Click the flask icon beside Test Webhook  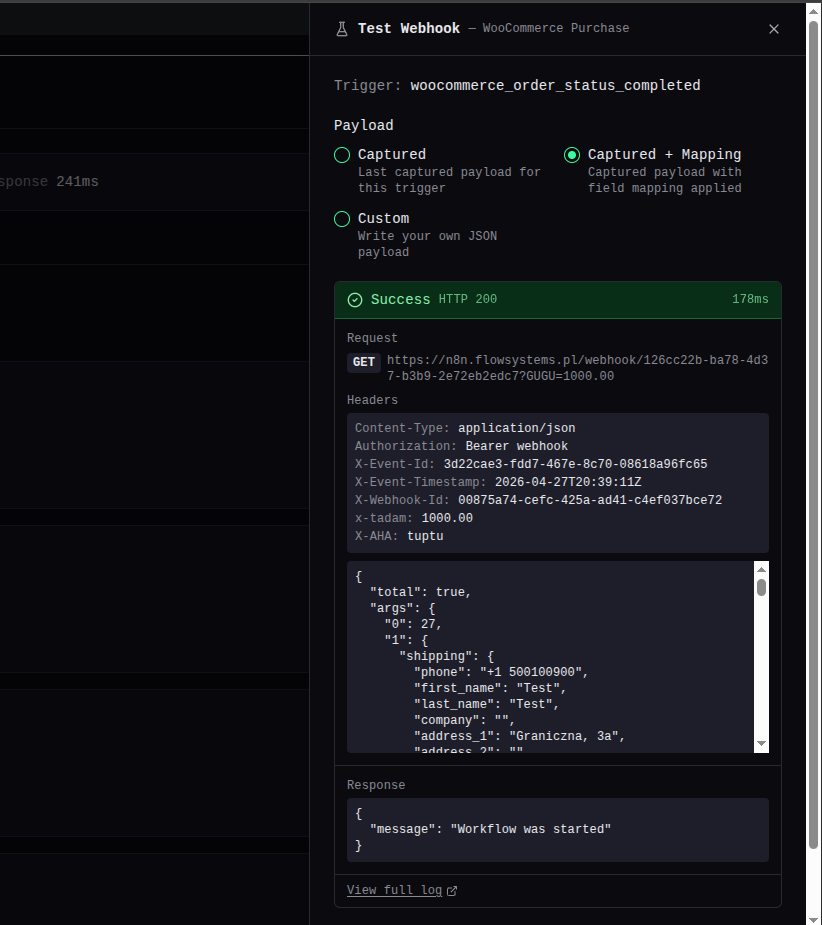pyautogui.click(x=342, y=29)
